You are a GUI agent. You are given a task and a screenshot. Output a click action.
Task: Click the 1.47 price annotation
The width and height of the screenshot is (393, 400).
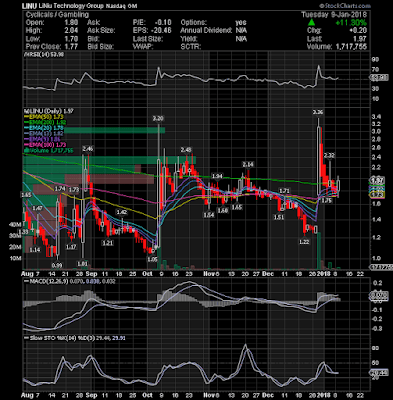[x=38, y=209]
